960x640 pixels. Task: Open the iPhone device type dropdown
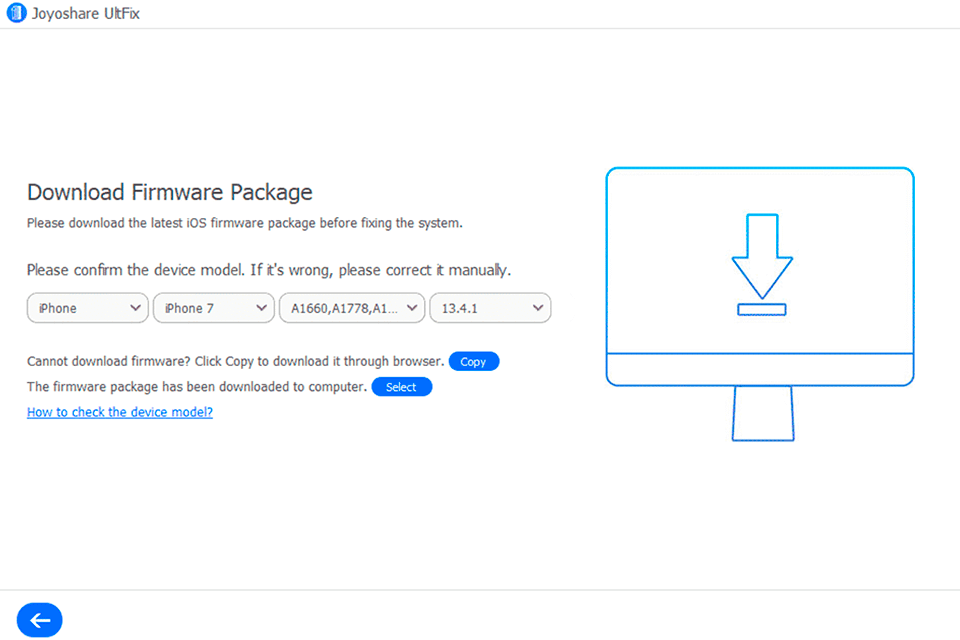tap(88, 308)
